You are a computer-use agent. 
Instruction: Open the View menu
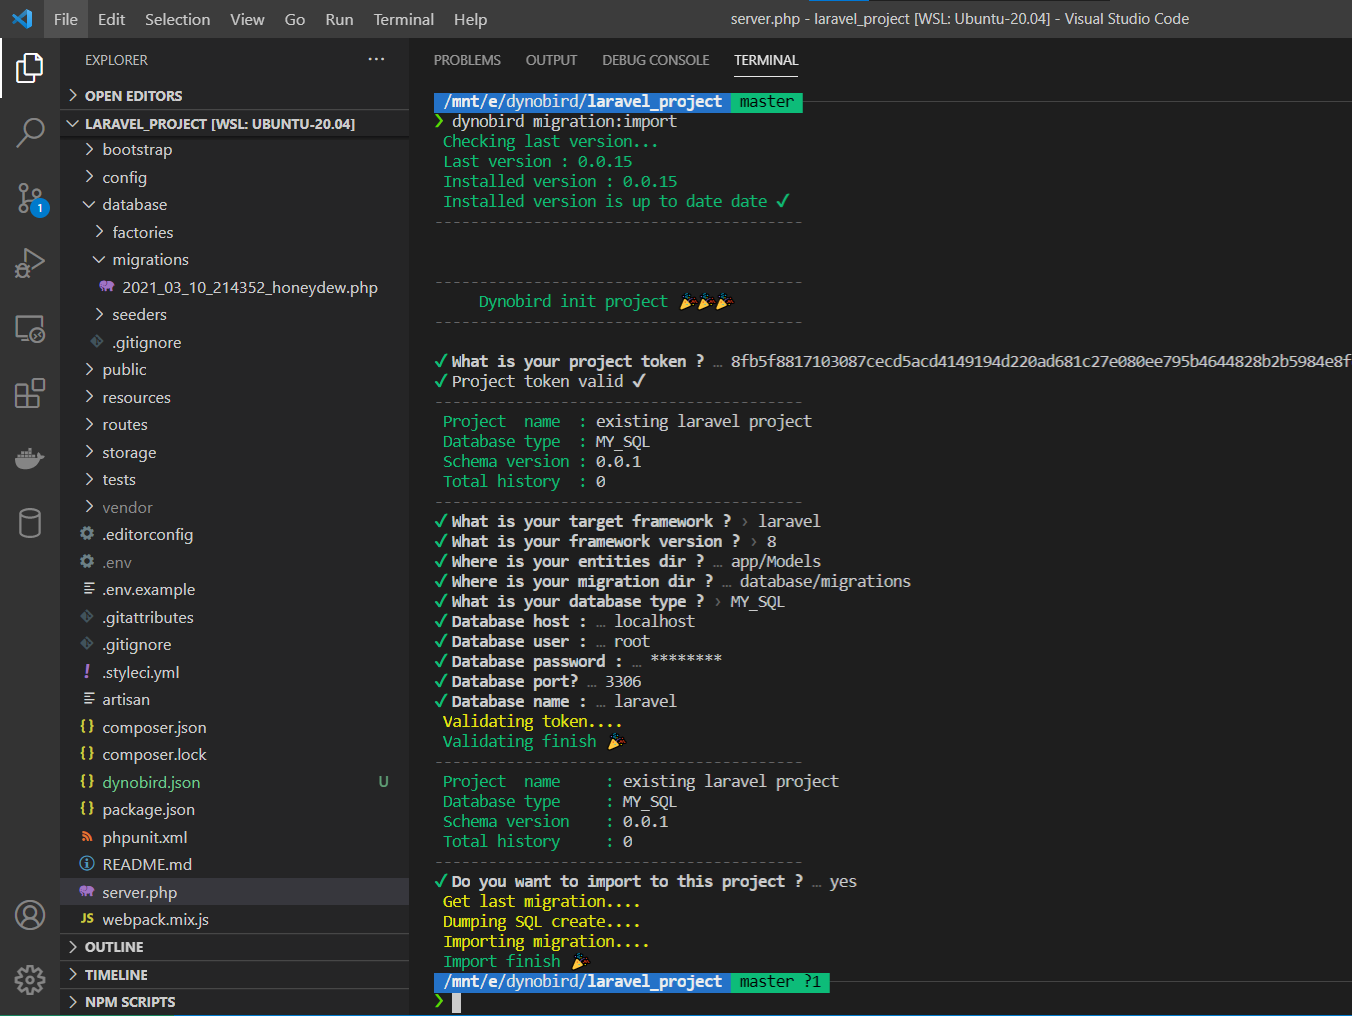(247, 19)
